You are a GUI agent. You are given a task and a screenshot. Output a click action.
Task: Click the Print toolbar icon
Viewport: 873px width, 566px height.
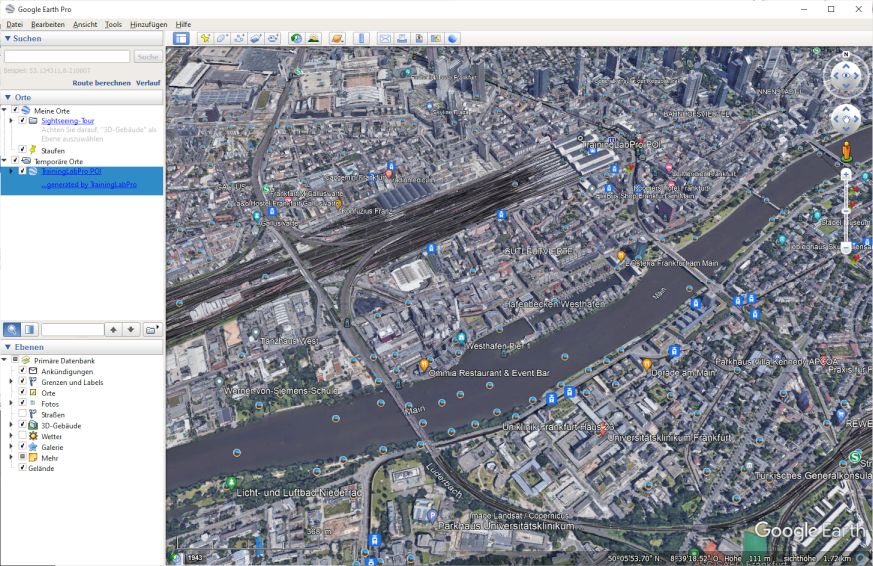pos(402,38)
